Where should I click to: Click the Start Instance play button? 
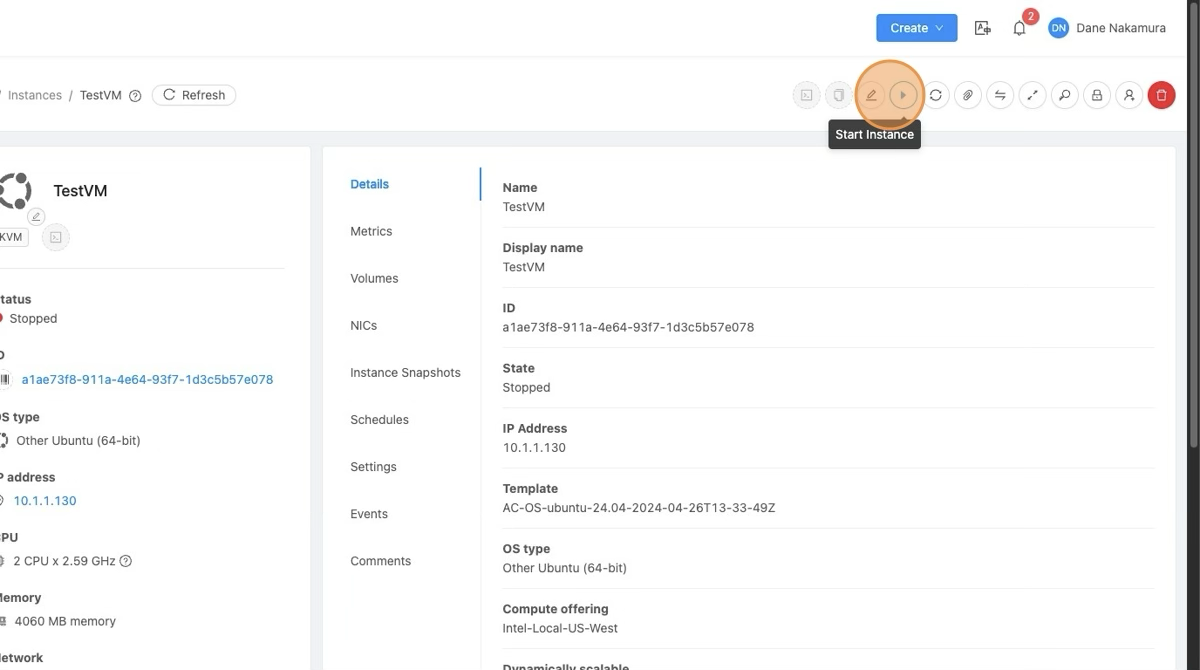(903, 95)
